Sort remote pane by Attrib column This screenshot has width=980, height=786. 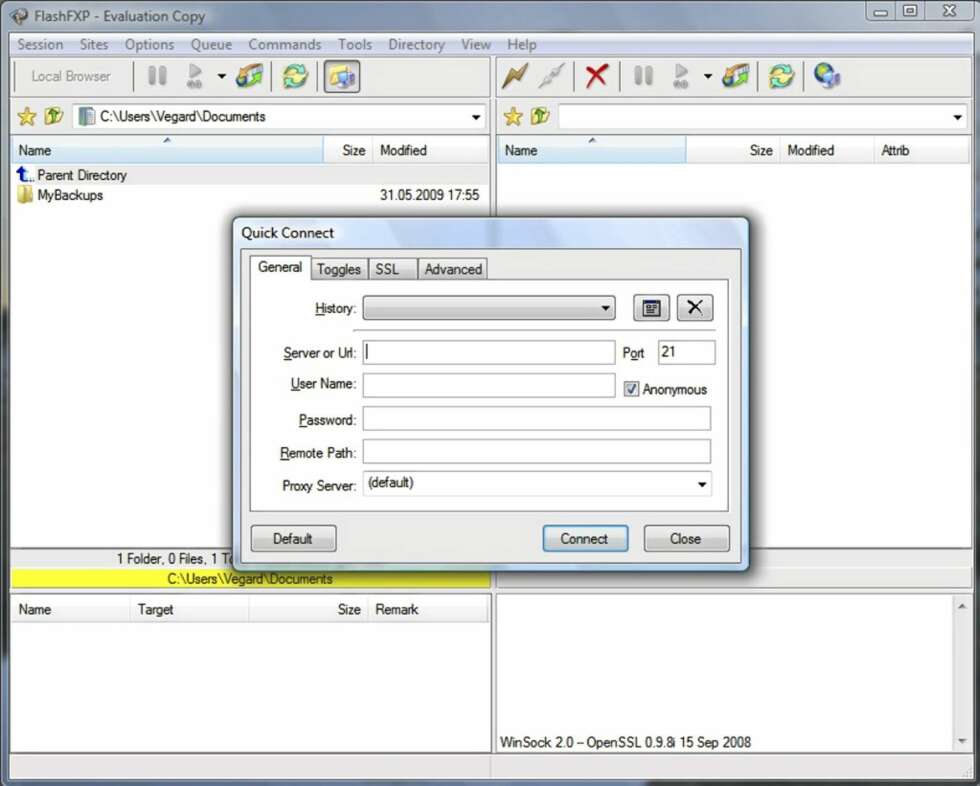[920, 151]
